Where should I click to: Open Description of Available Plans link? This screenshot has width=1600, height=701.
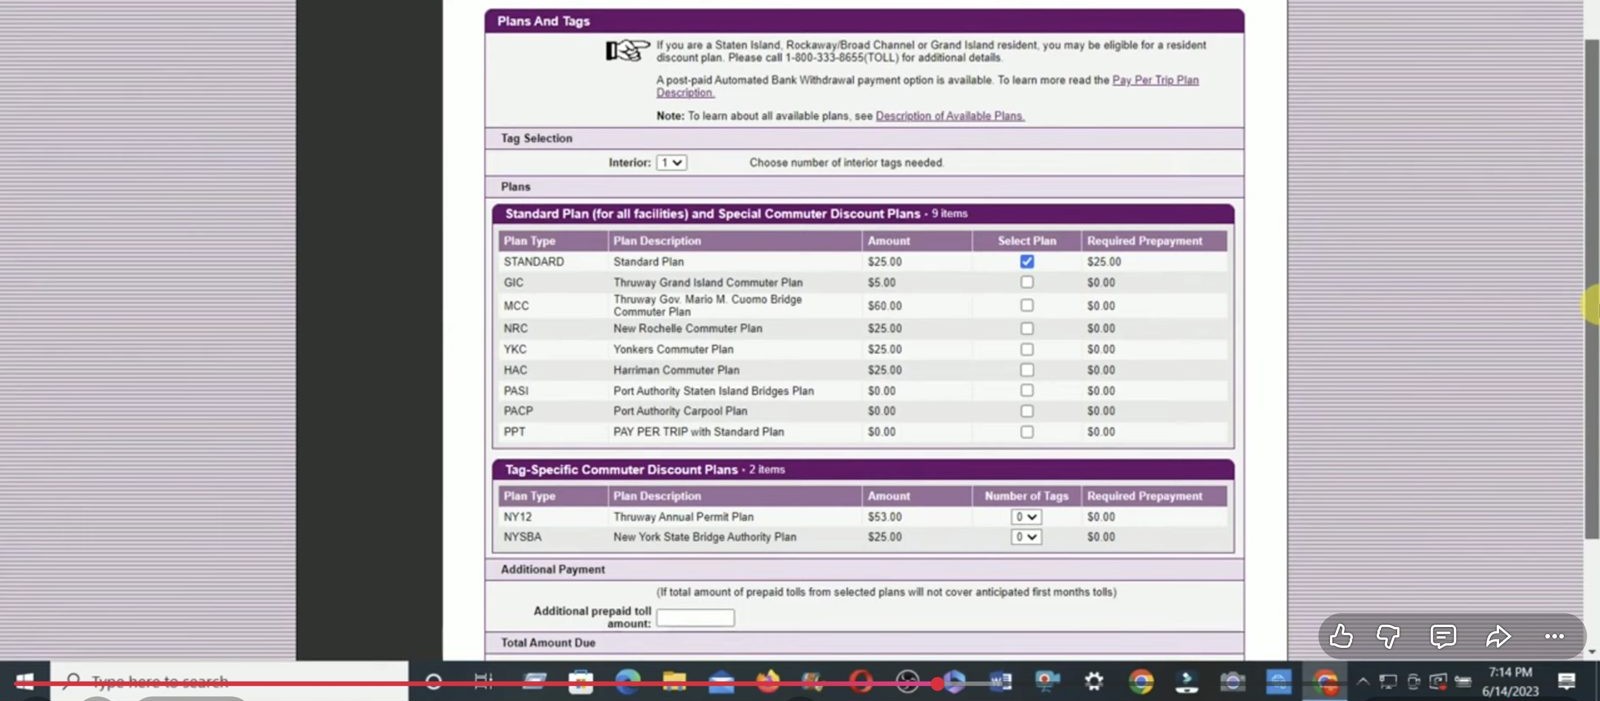point(950,116)
